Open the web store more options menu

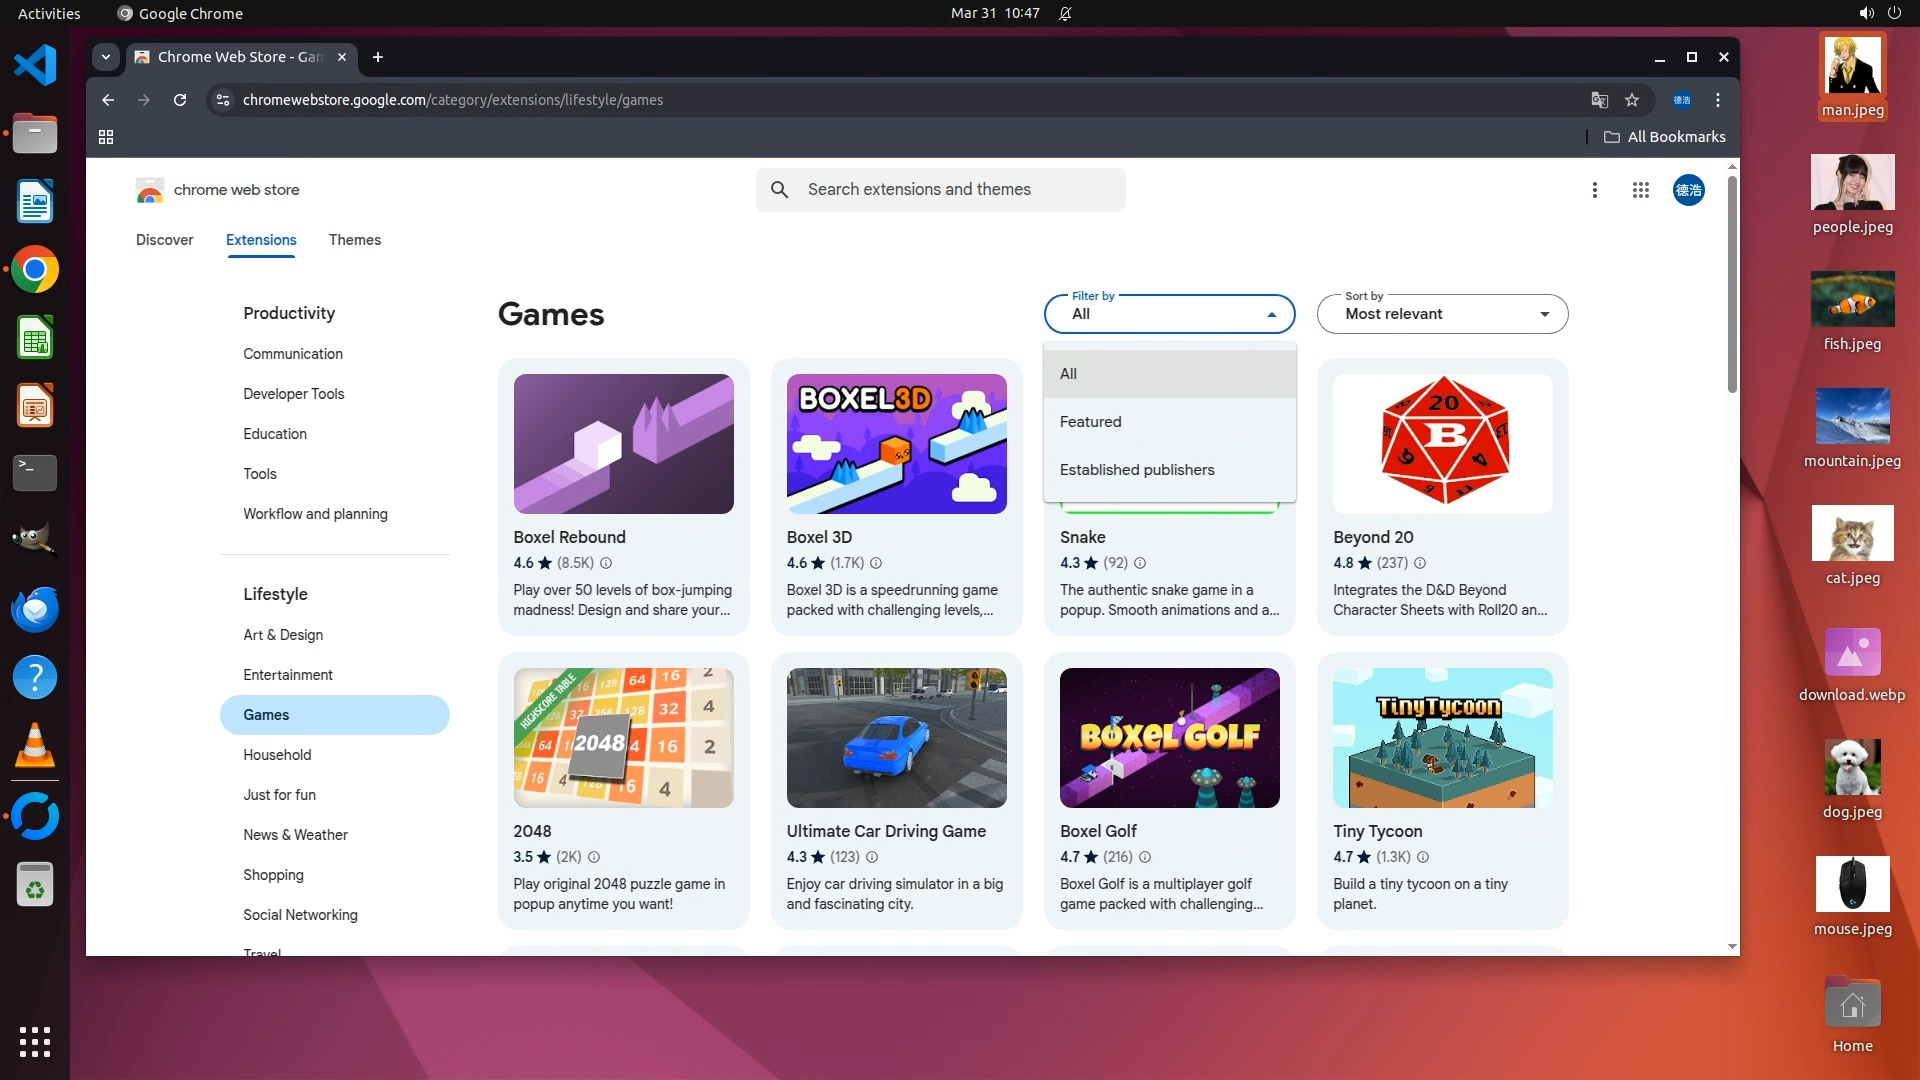click(1594, 190)
